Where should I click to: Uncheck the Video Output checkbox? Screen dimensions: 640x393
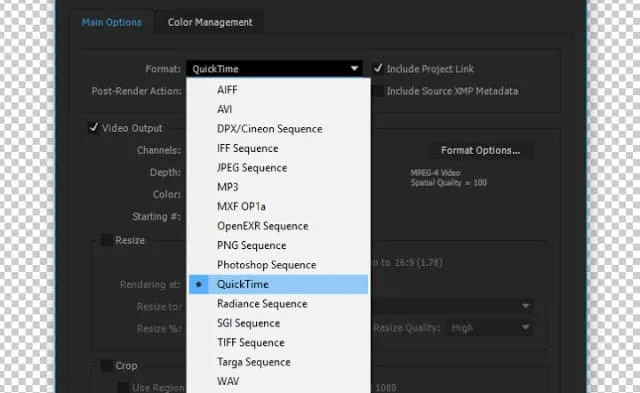[93, 128]
